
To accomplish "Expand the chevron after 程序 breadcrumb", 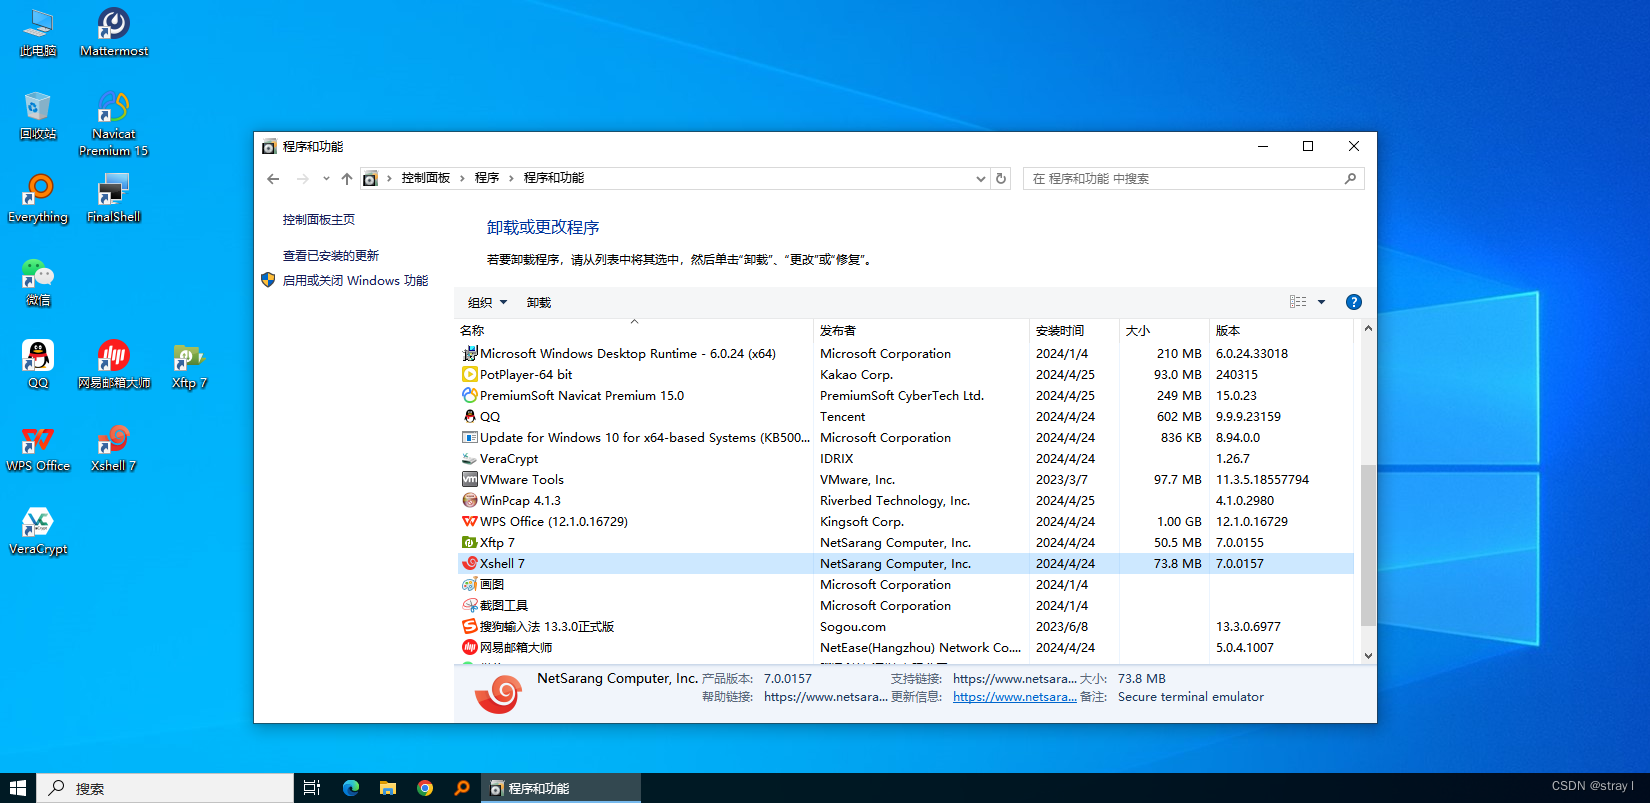I will tap(511, 178).
